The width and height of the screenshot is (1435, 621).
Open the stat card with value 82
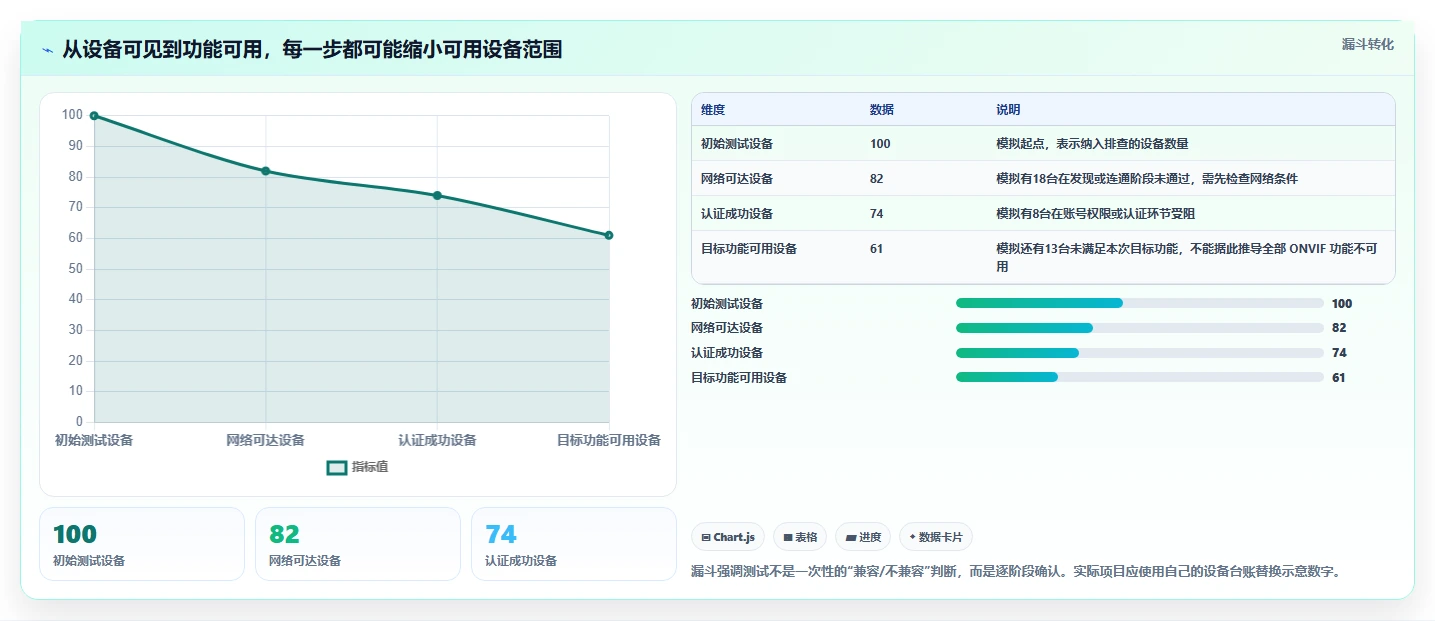(358, 544)
